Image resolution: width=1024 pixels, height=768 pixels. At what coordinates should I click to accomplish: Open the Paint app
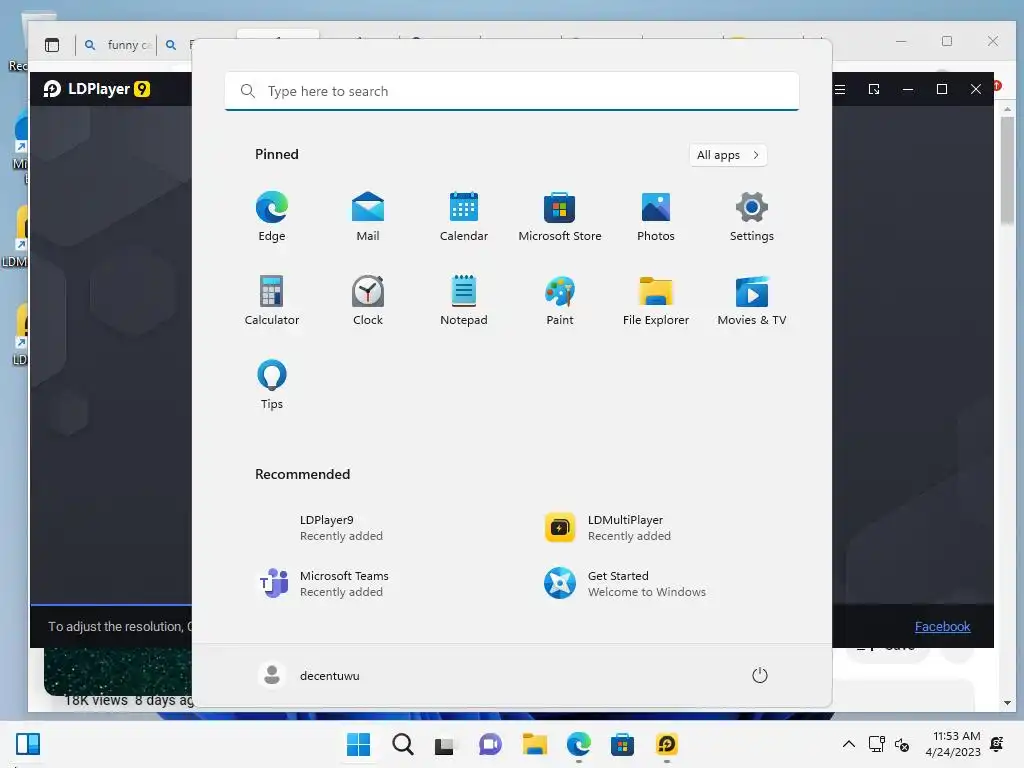pos(560,300)
